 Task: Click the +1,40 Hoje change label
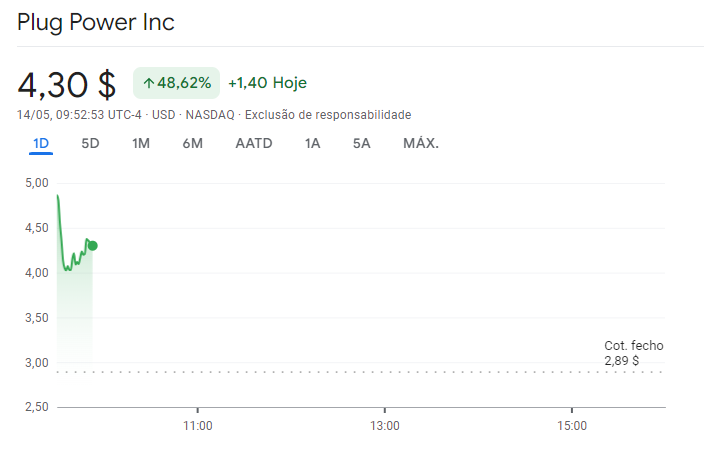[x=268, y=83]
